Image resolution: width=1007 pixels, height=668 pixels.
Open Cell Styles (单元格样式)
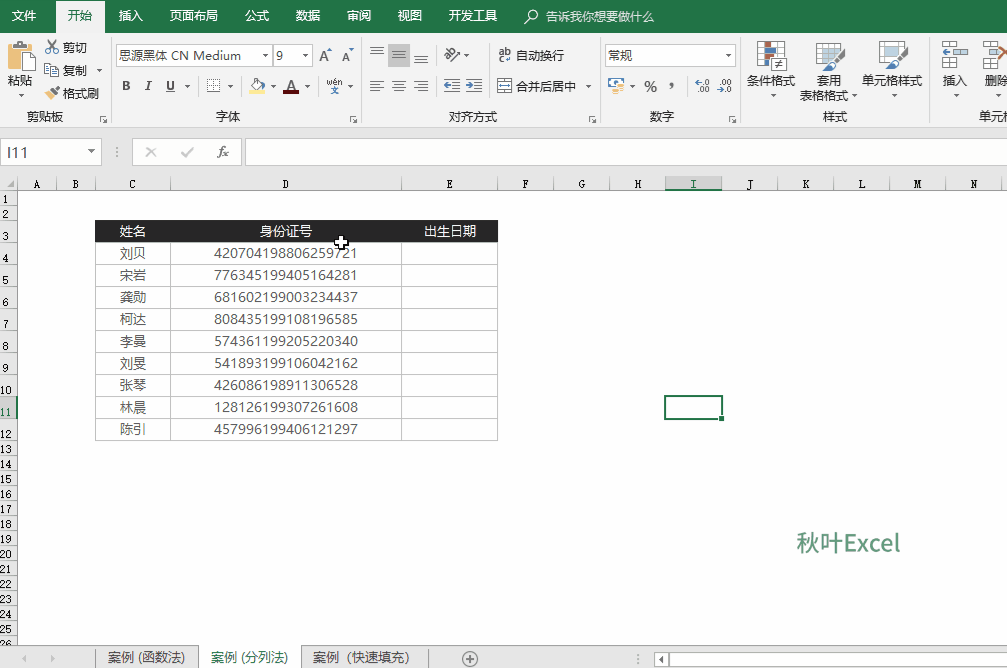892,70
